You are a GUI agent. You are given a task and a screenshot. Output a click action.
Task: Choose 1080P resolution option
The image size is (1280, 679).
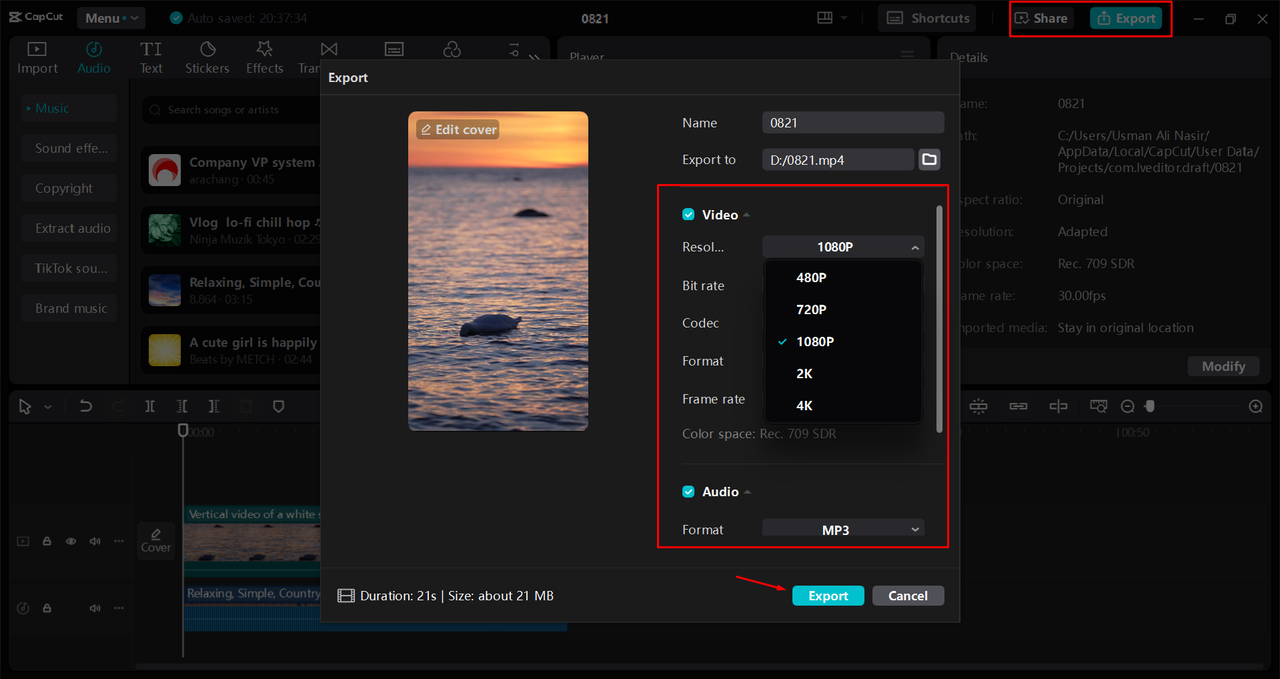(x=843, y=342)
